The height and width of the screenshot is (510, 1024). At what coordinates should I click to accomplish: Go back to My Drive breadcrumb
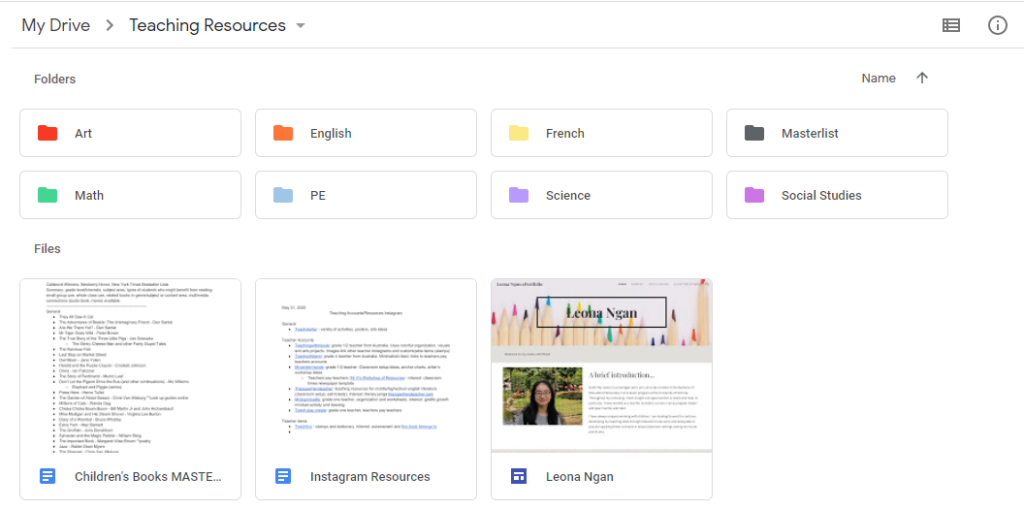(x=56, y=25)
